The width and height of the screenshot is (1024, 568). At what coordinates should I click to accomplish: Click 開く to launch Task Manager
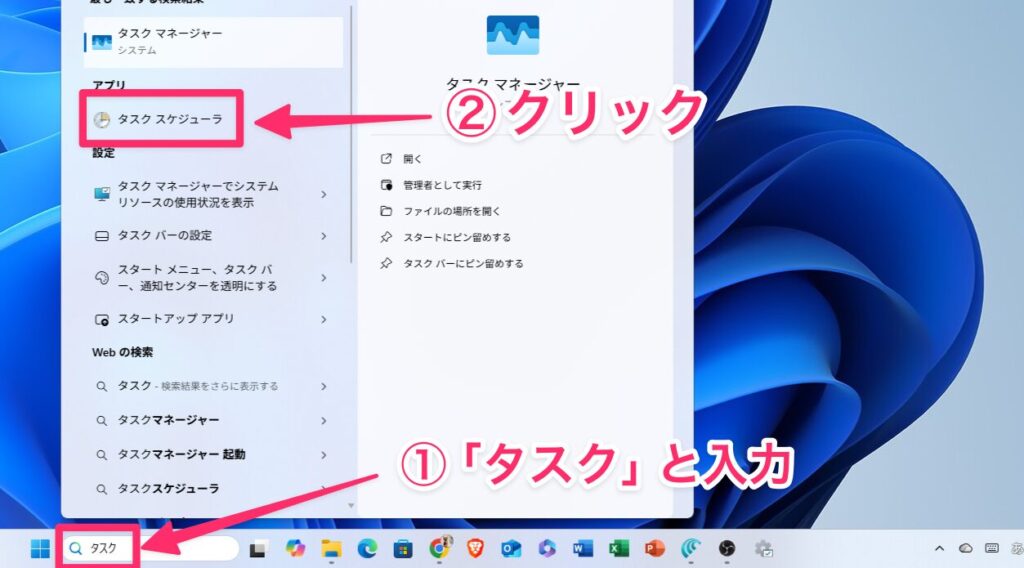point(413,159)
